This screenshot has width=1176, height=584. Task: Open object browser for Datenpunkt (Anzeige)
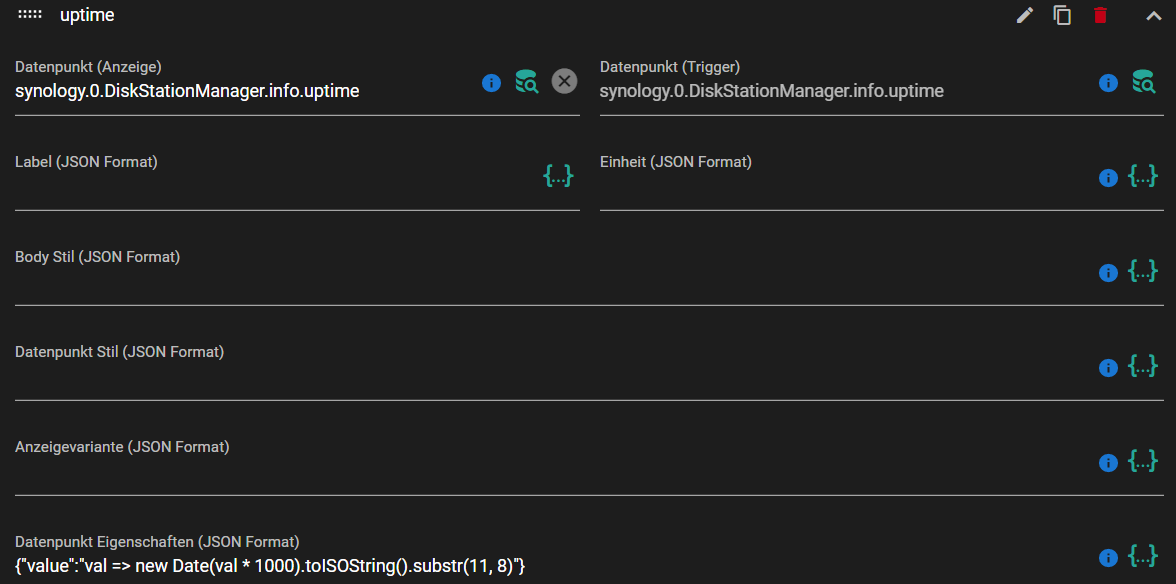point(526,81)
